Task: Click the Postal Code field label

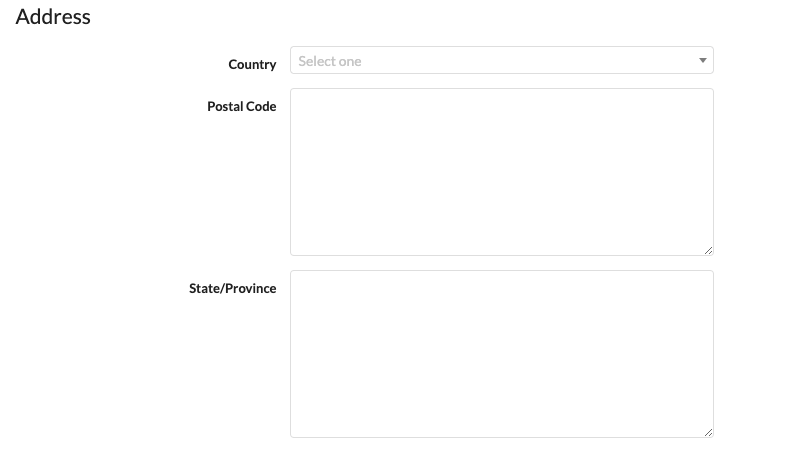Action: point(241,106)
